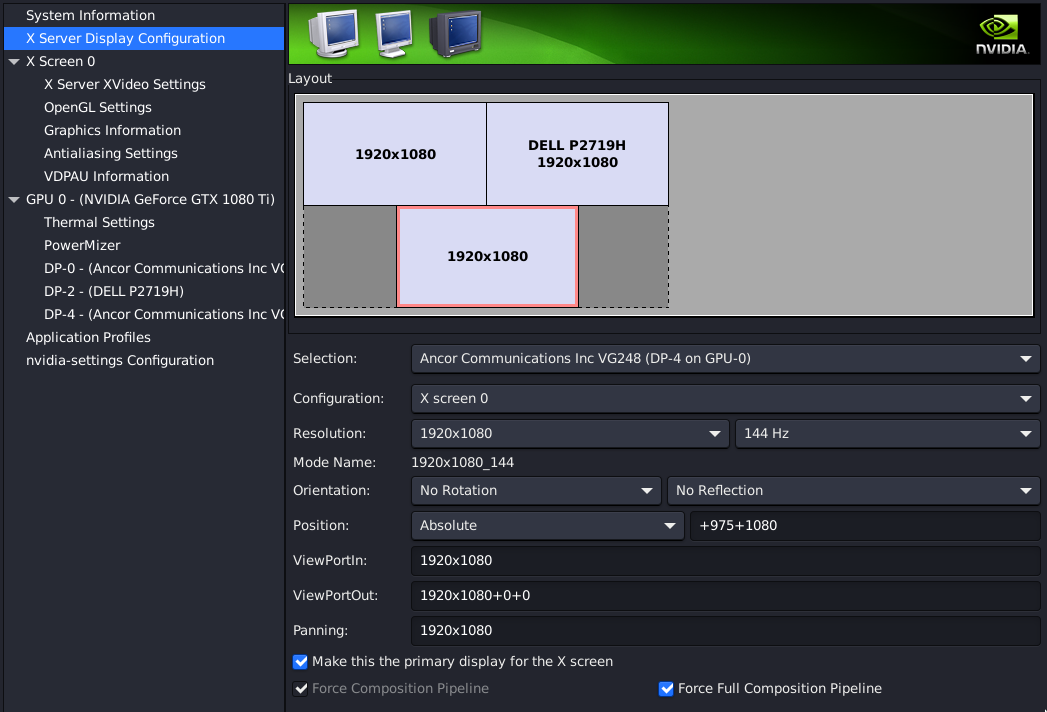Open the display Selection dropdown
Screen dimensions: 1047x712
coord(725,359)
